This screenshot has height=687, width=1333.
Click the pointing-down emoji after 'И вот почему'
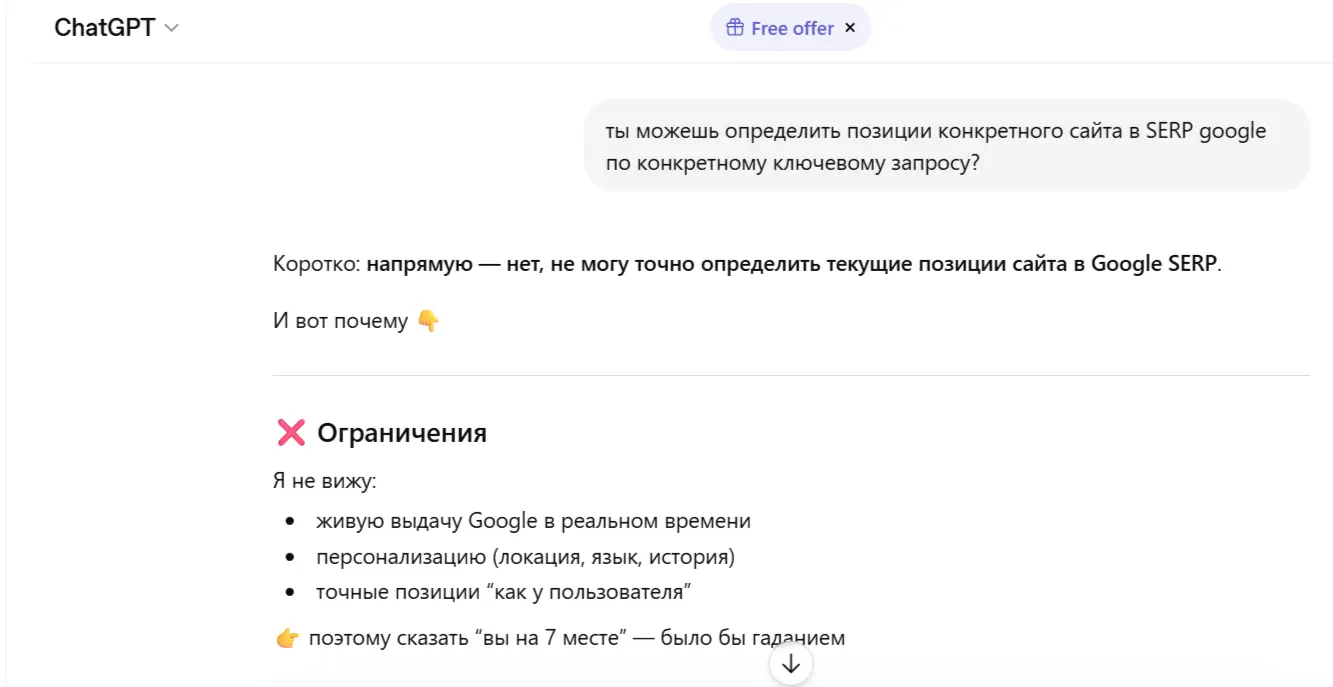coord(428,321)
